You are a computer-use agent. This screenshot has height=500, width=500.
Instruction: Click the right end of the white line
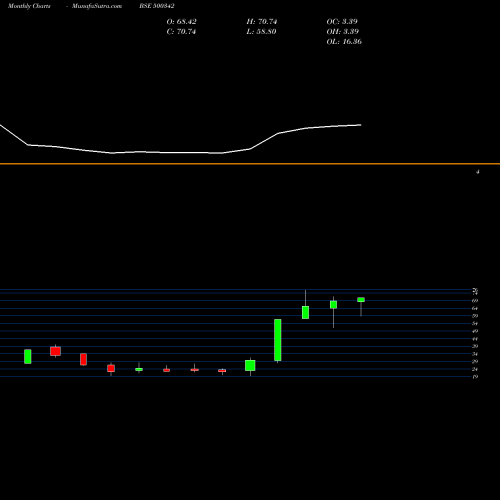[361, 125]
